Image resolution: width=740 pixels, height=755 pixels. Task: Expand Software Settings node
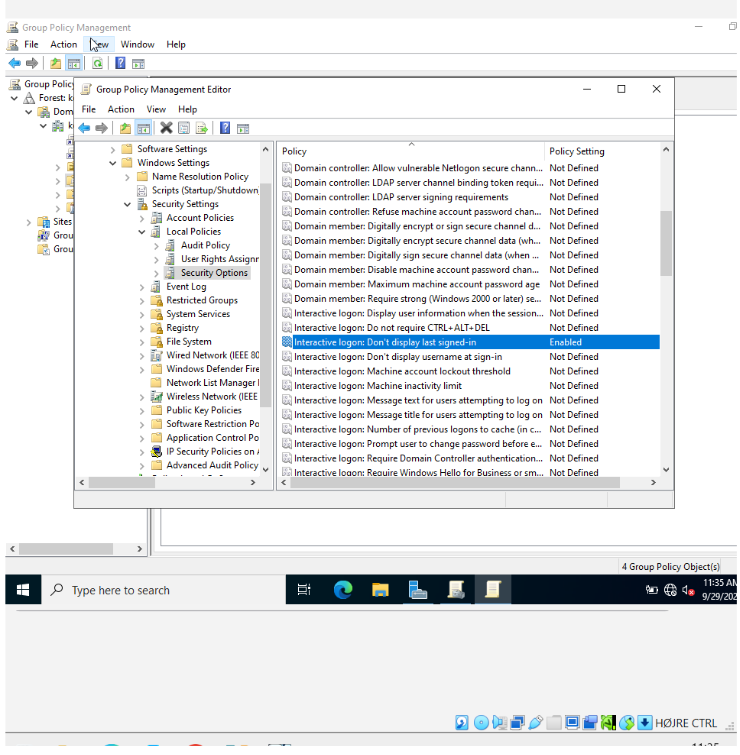113,150
